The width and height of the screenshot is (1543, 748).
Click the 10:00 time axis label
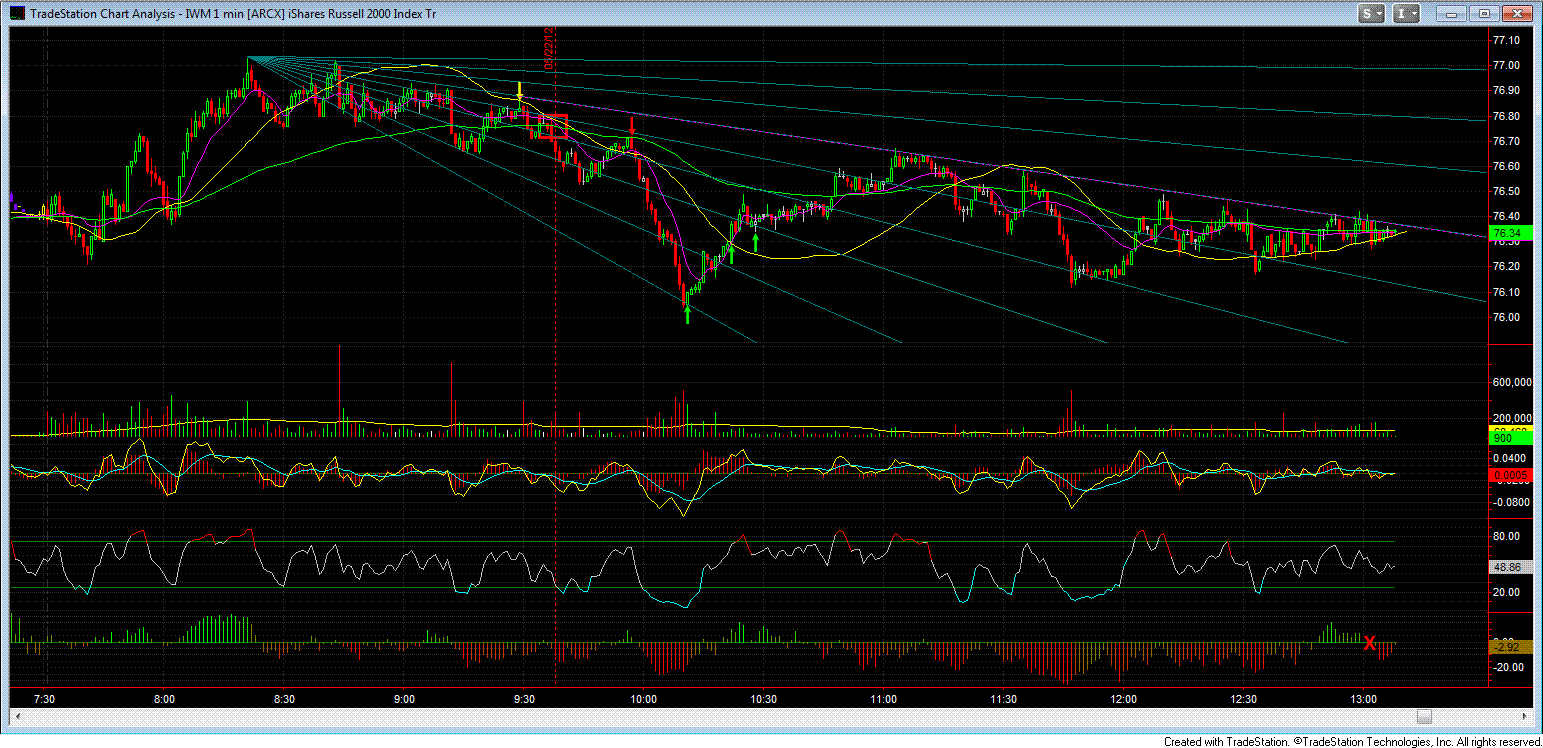coord(644,699)
